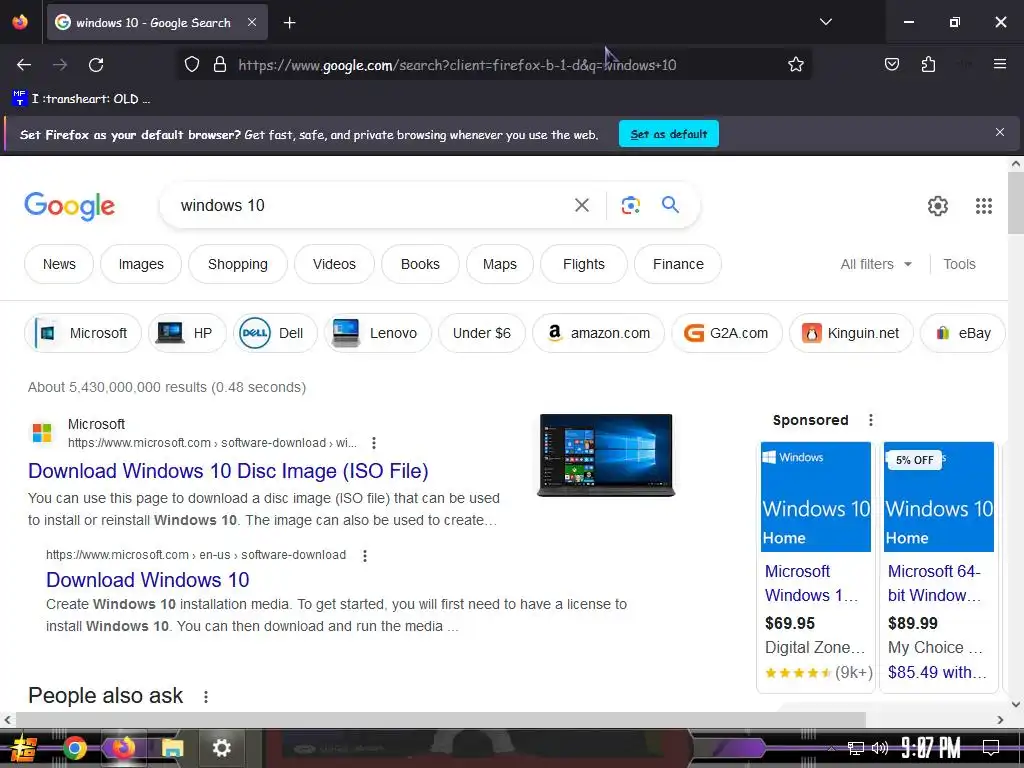This screenshot has width=1024, height=768.
Task: Expand the list all tabs chevron
Action: [x=825, y=22]
